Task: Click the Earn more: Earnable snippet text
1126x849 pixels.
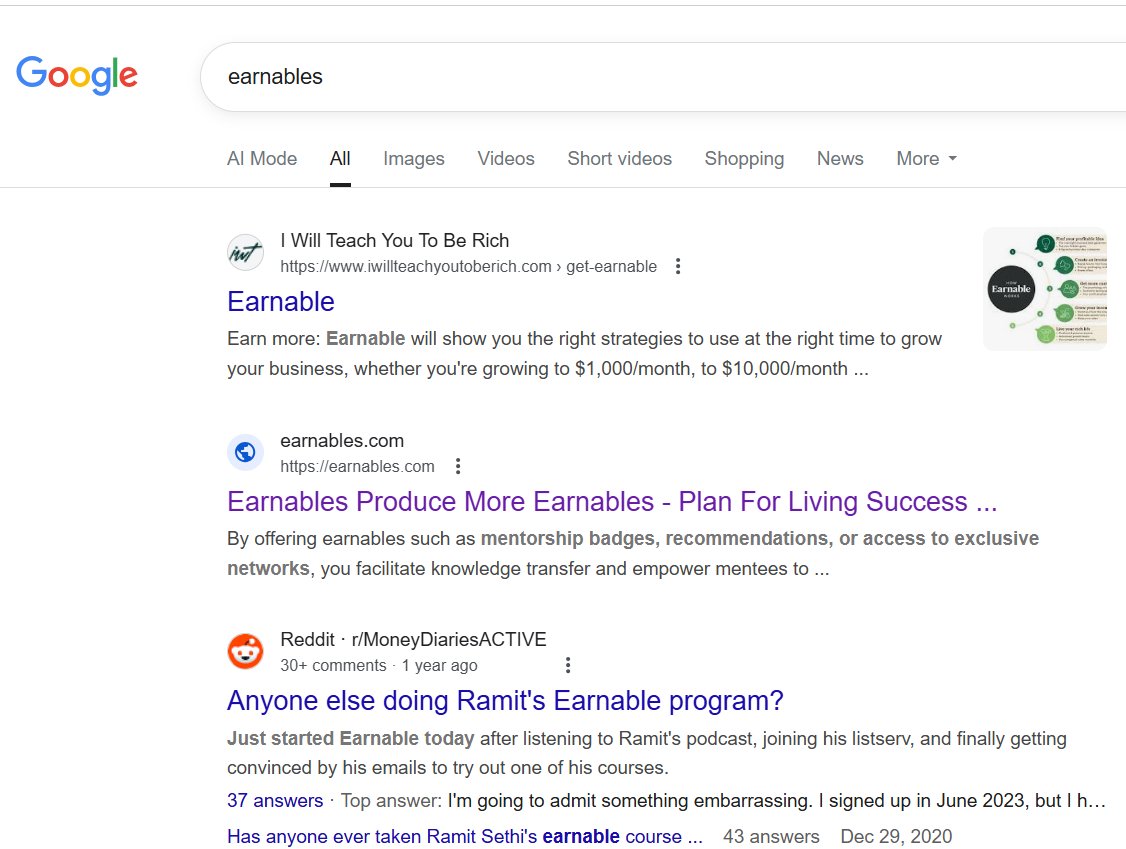Action: pyautogui.click(x=584, y=353)
